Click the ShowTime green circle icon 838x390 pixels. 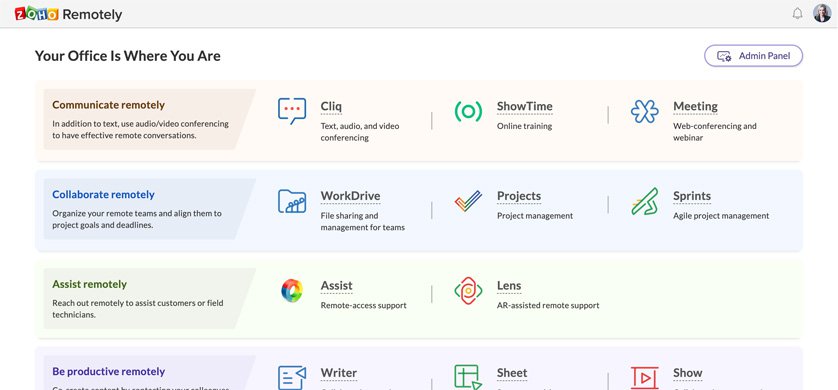(468, 111)
